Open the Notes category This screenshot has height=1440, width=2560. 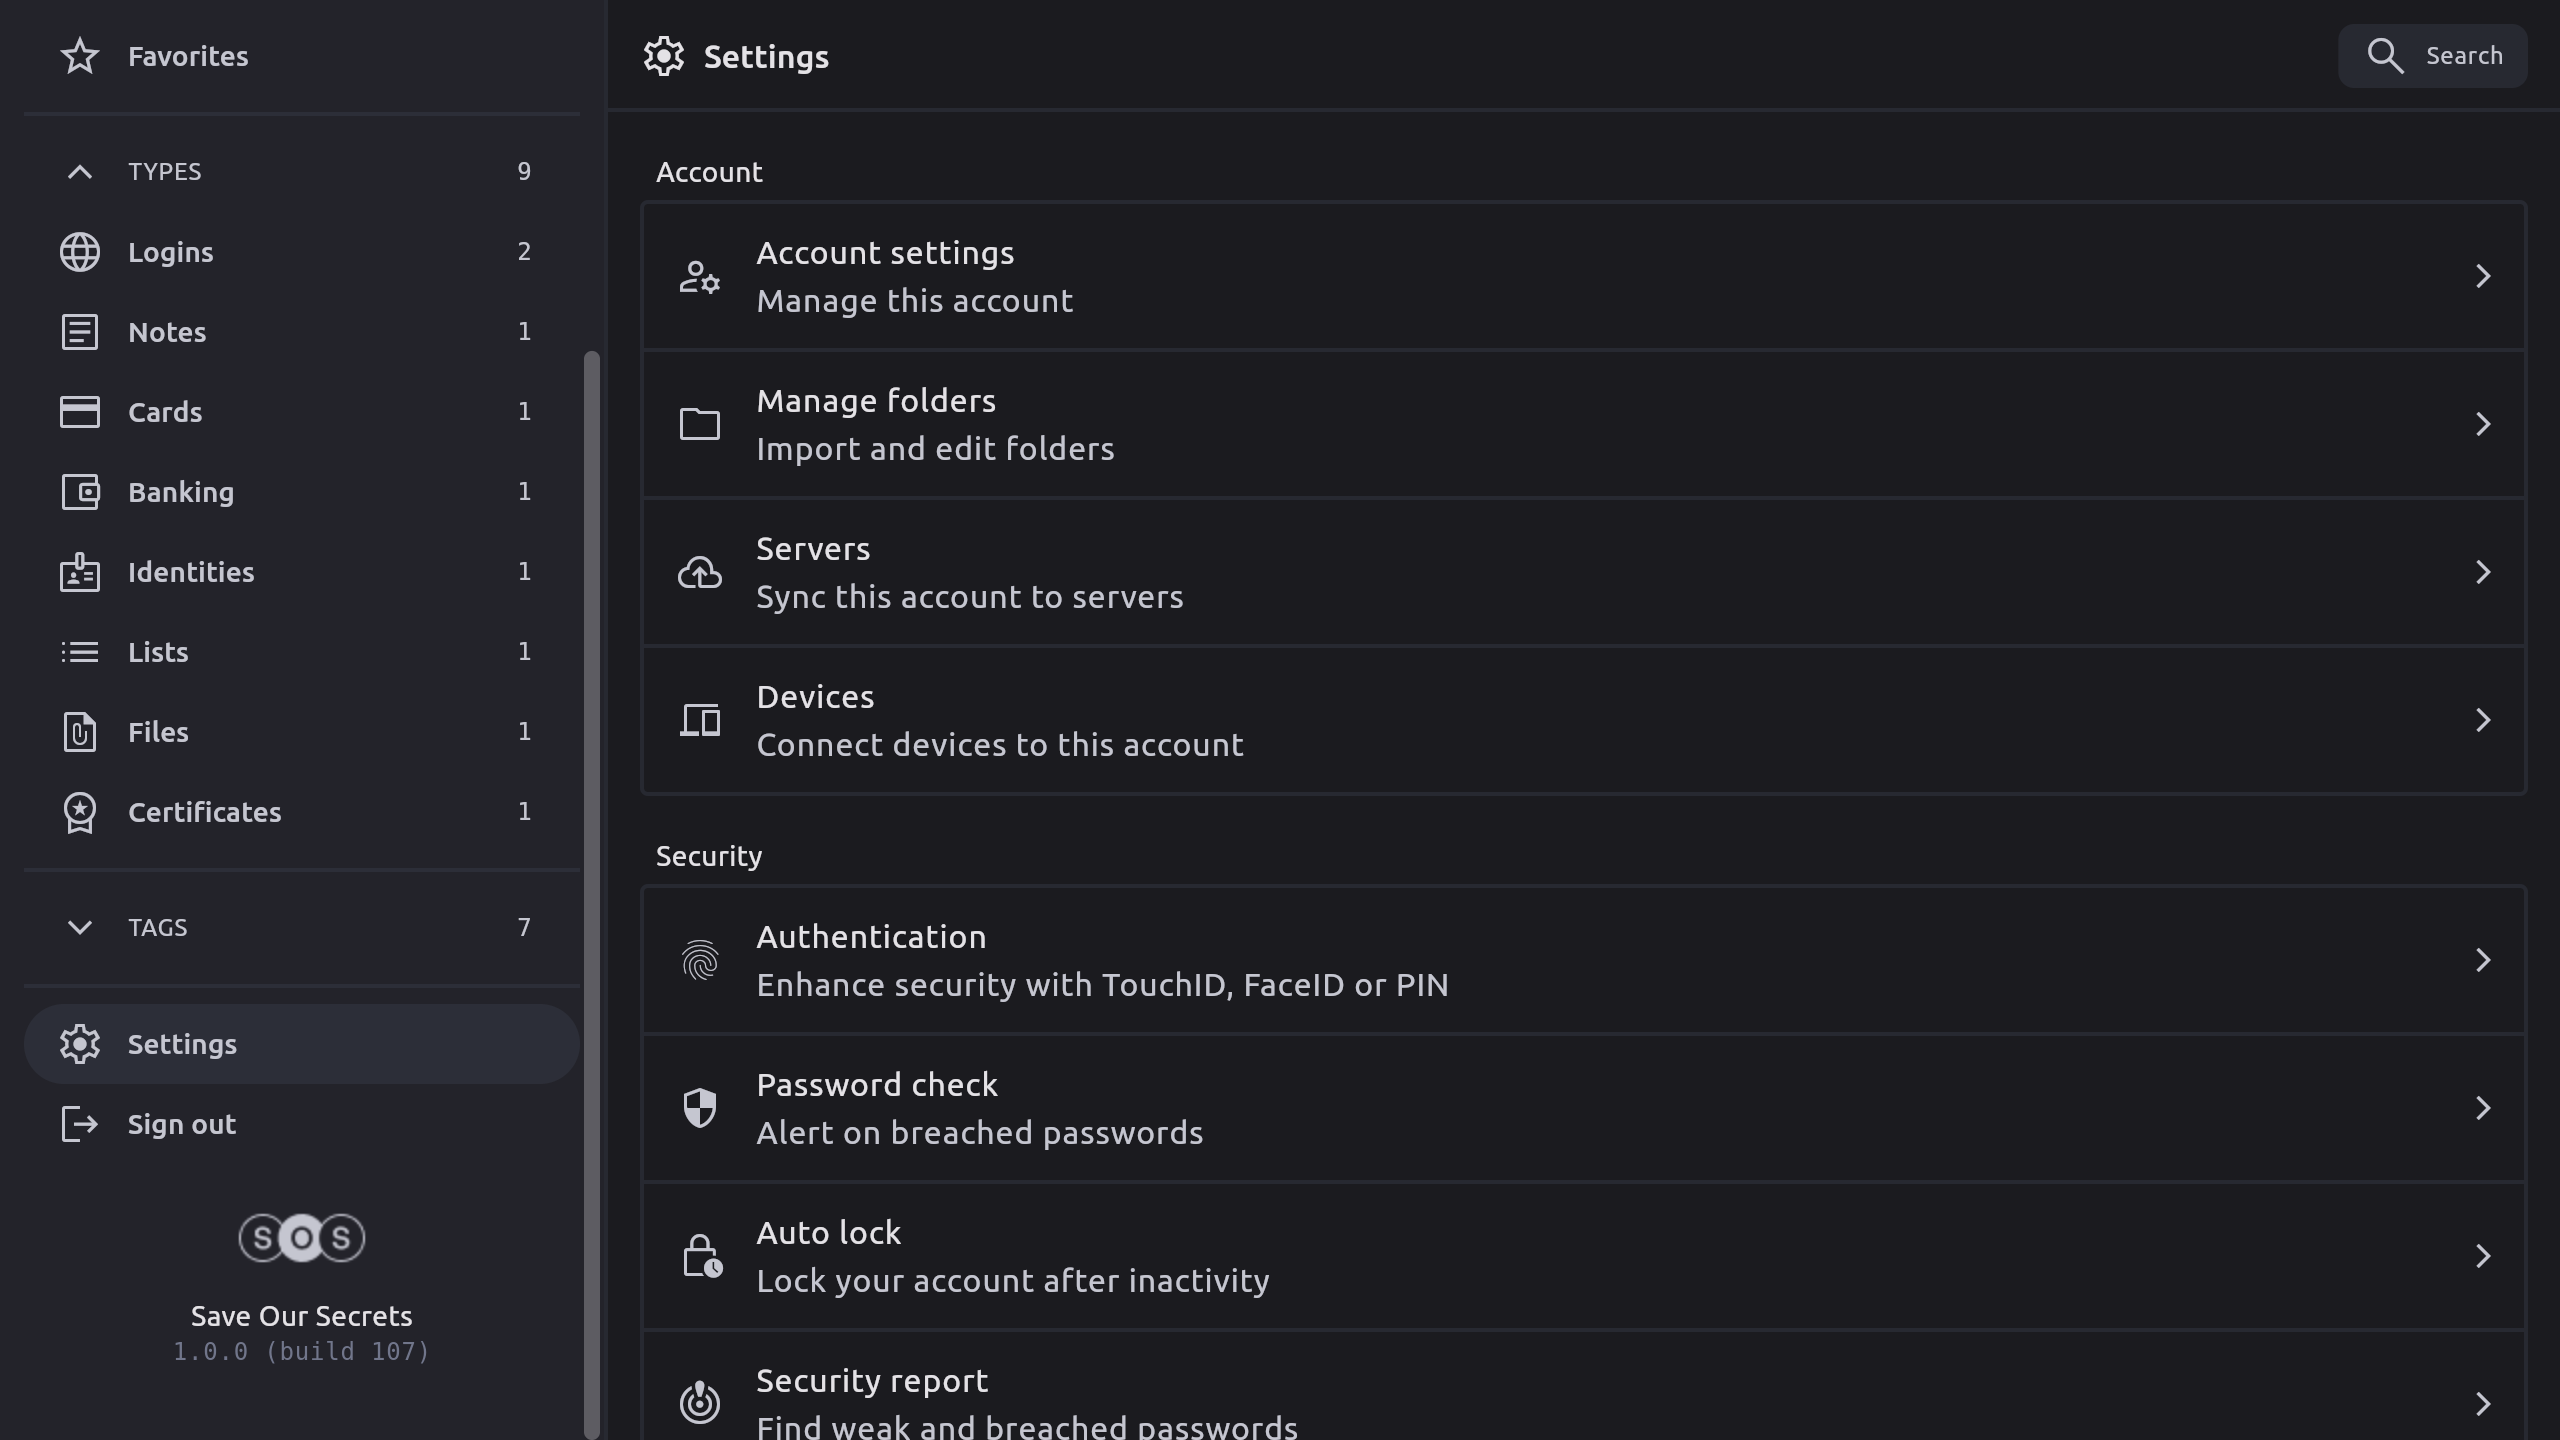coord(168,332)
